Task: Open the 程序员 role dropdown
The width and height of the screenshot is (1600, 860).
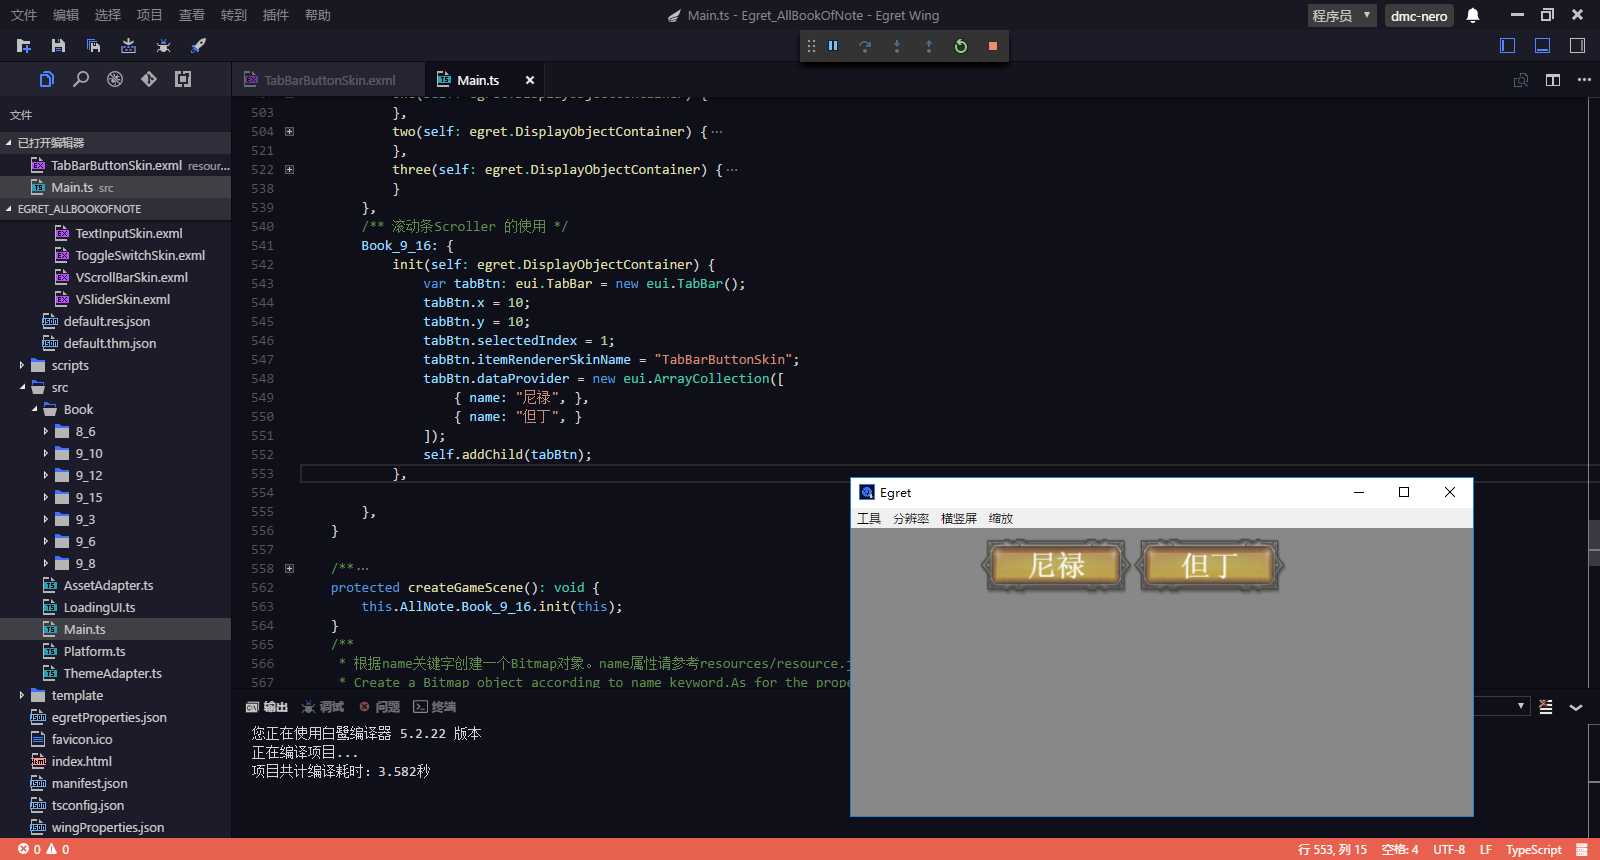Action: click(x=1342, y=15)
